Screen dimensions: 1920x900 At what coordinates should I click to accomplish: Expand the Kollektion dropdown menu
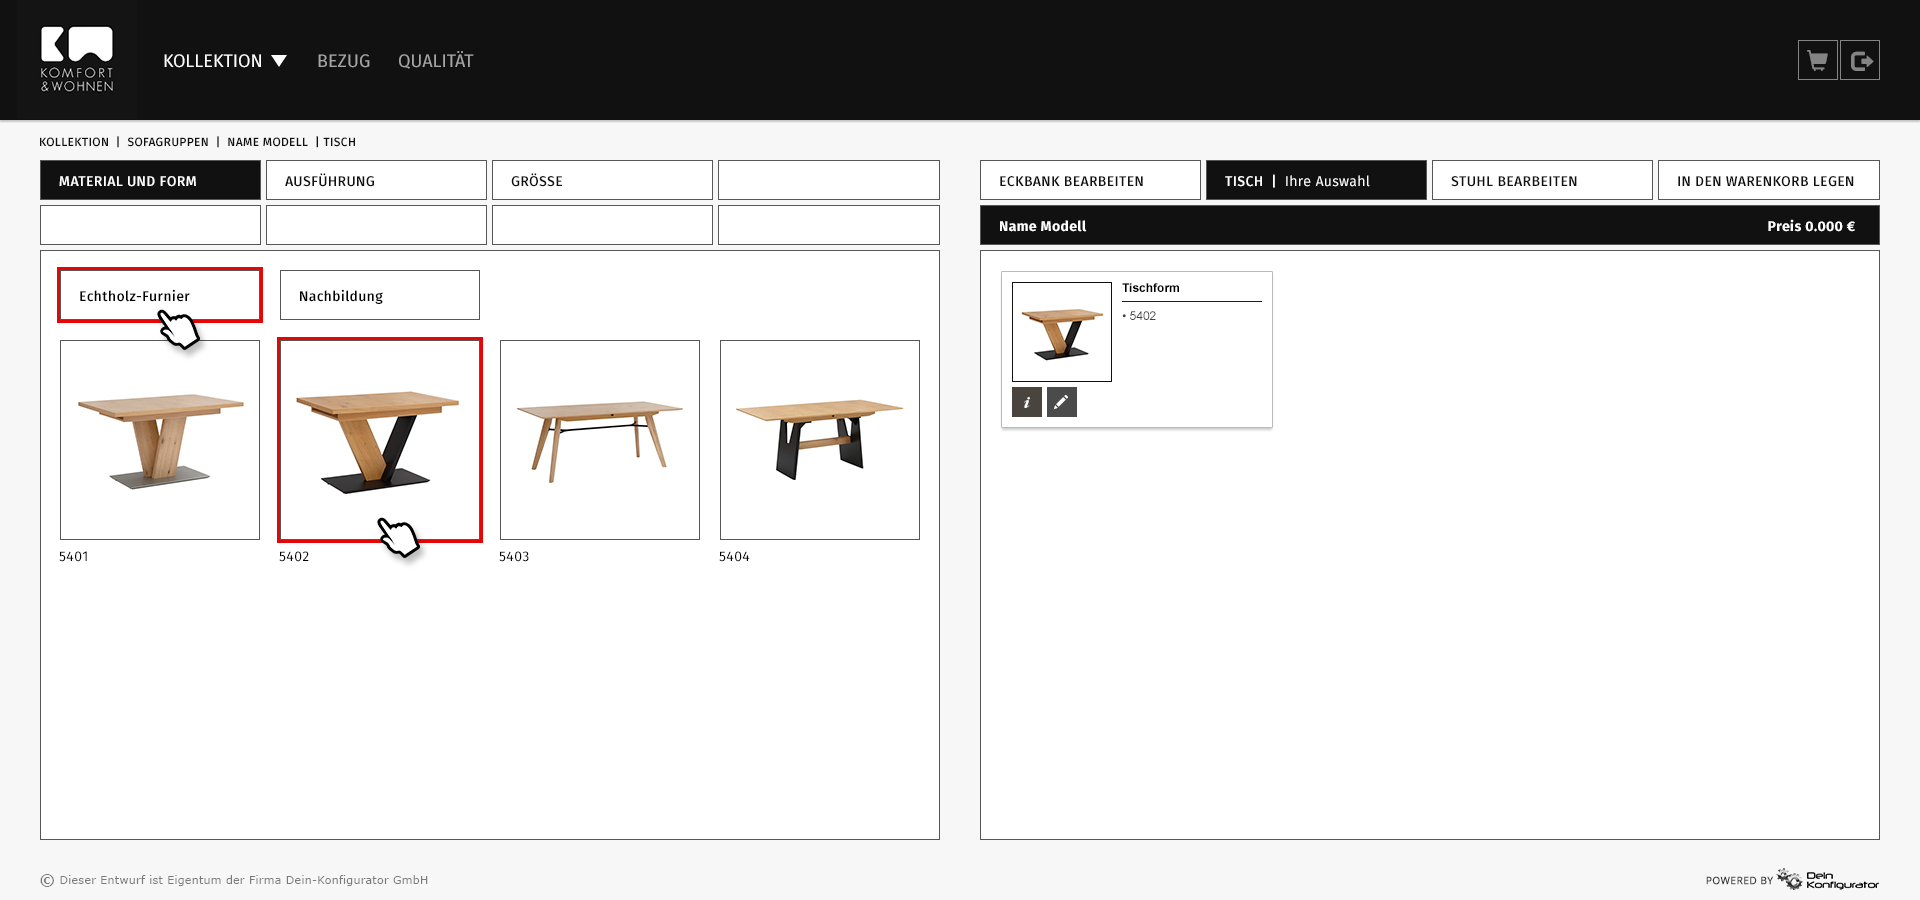pyautogui.click(x=225, y=61)
